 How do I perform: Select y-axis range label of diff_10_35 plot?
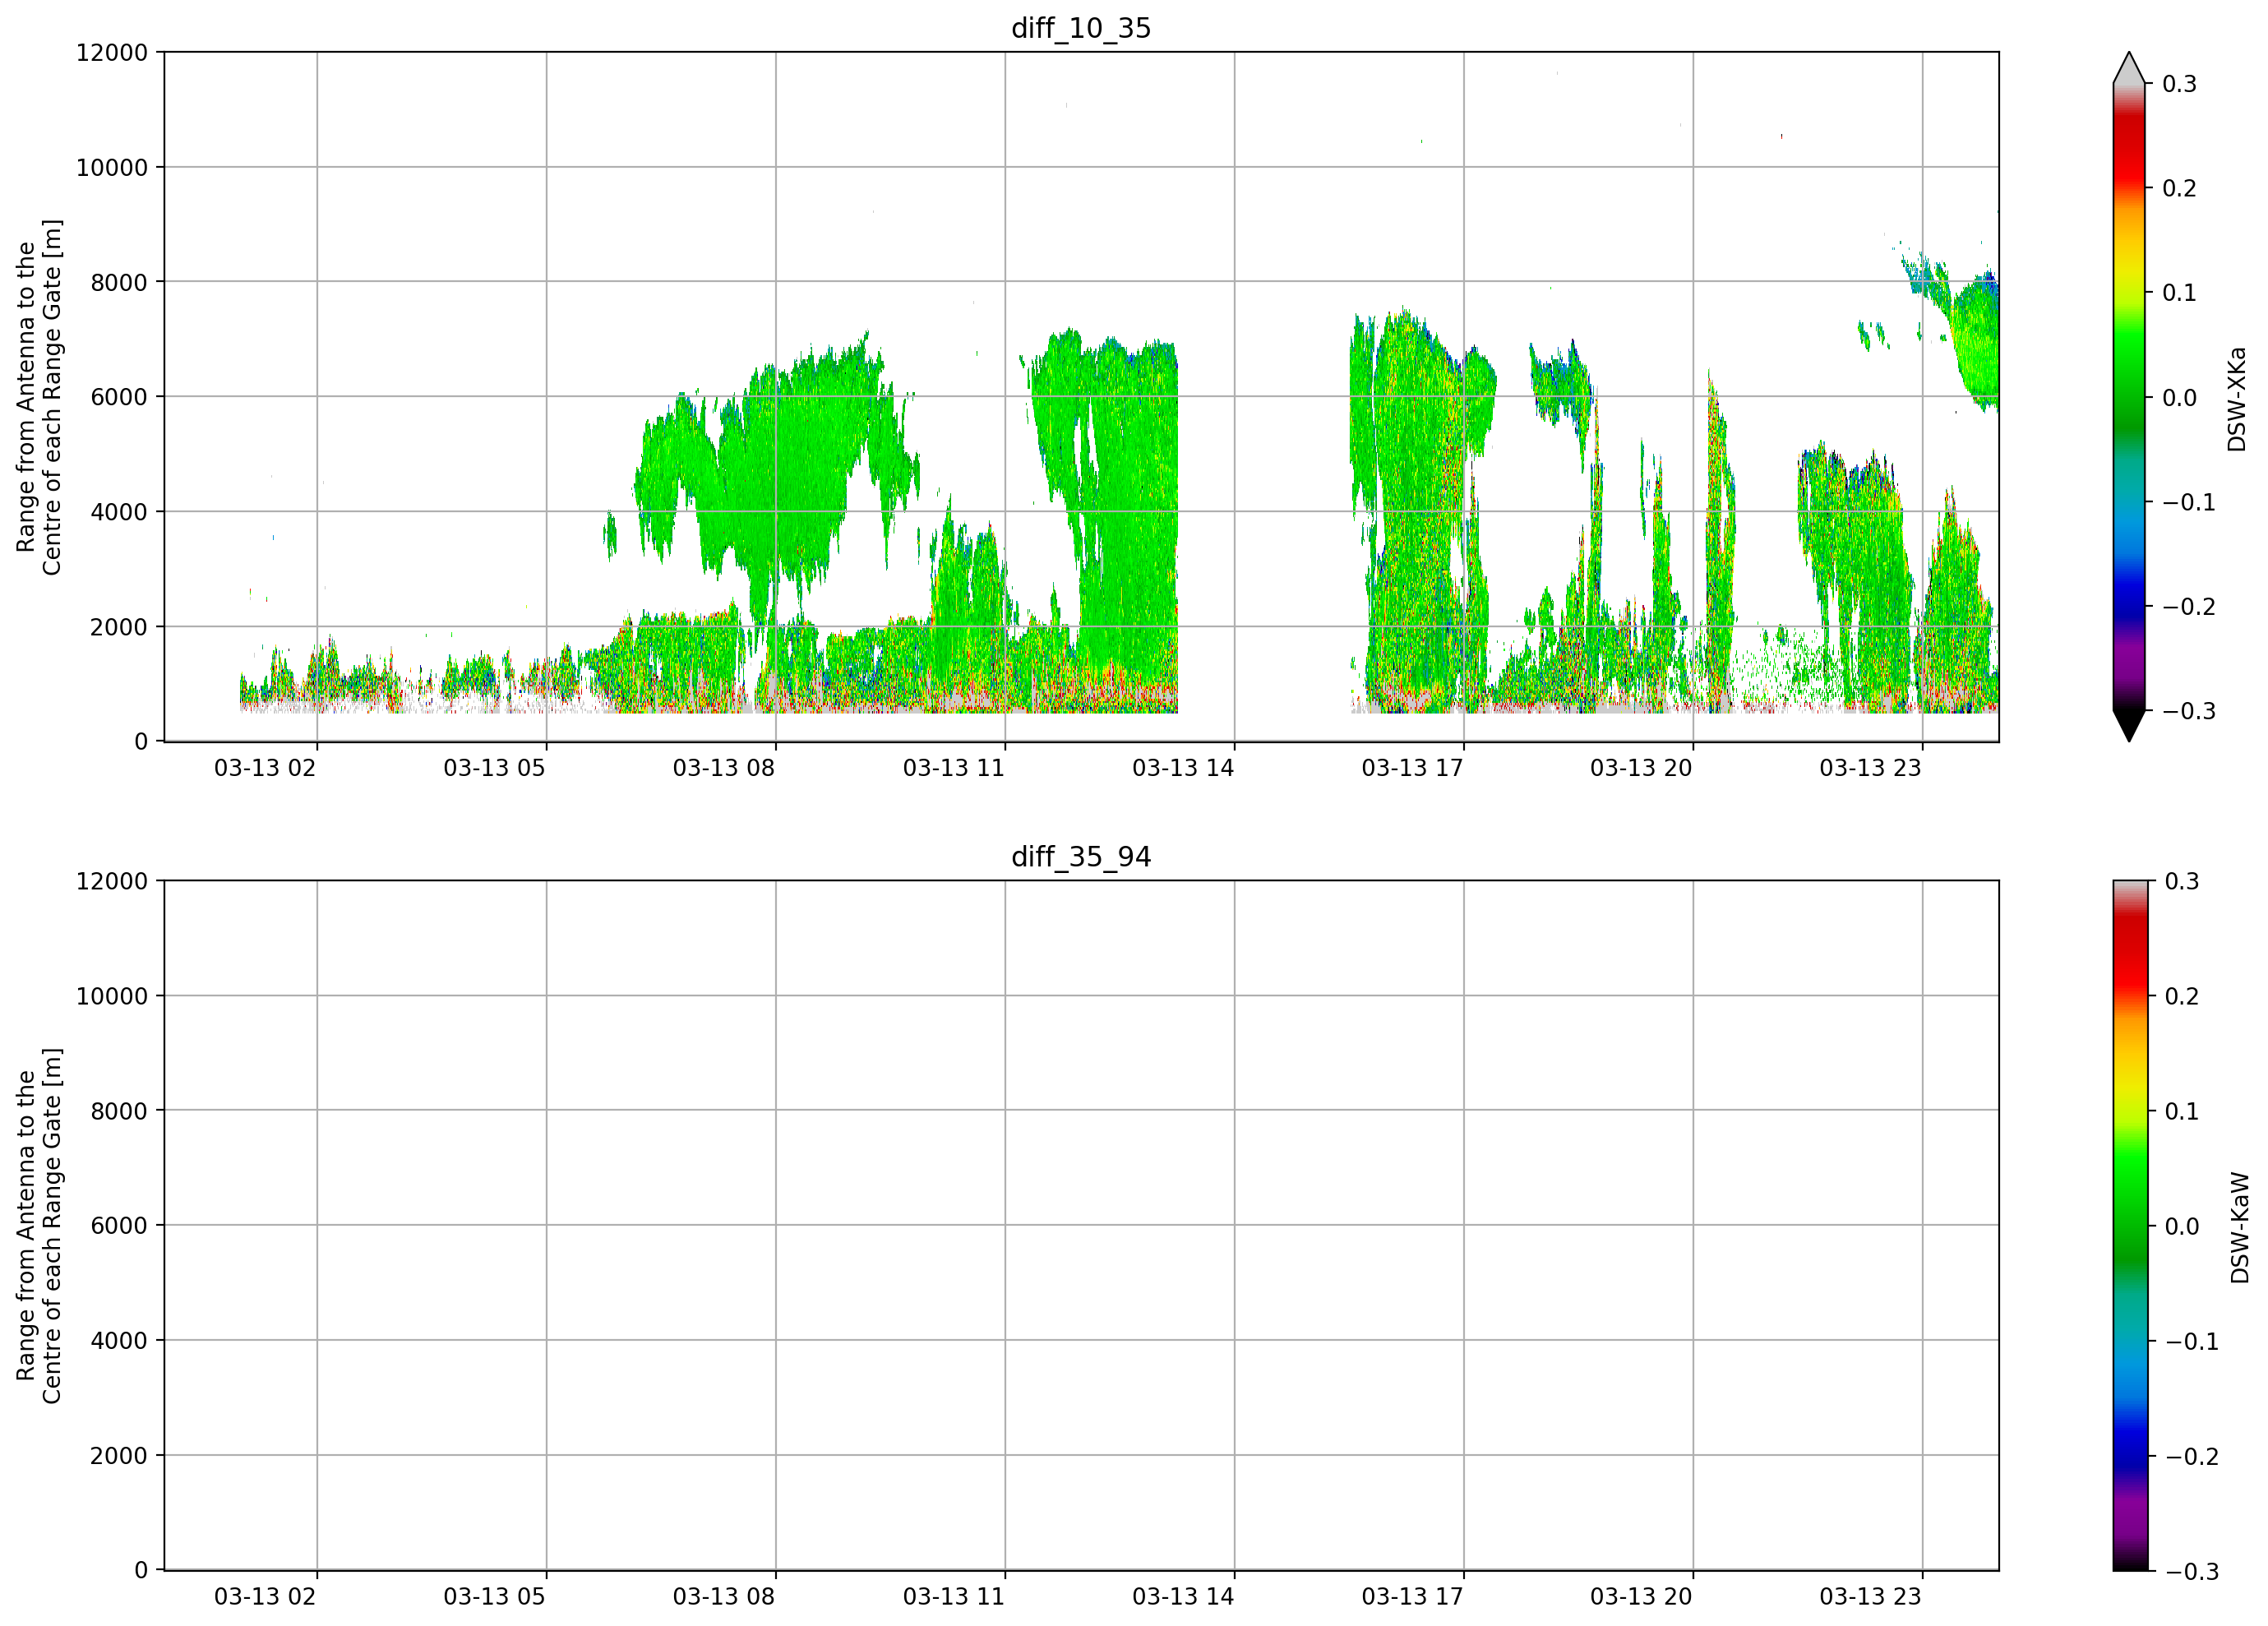[39, 397]
